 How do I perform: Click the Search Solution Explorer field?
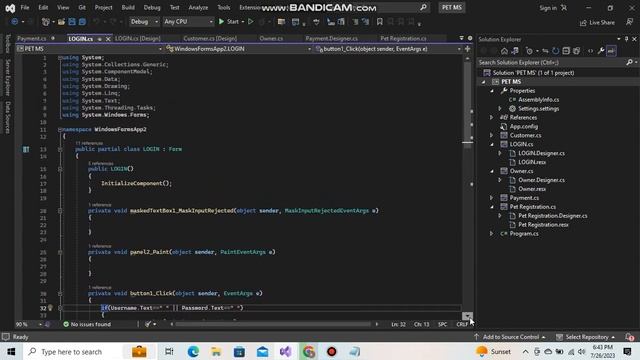551,62
